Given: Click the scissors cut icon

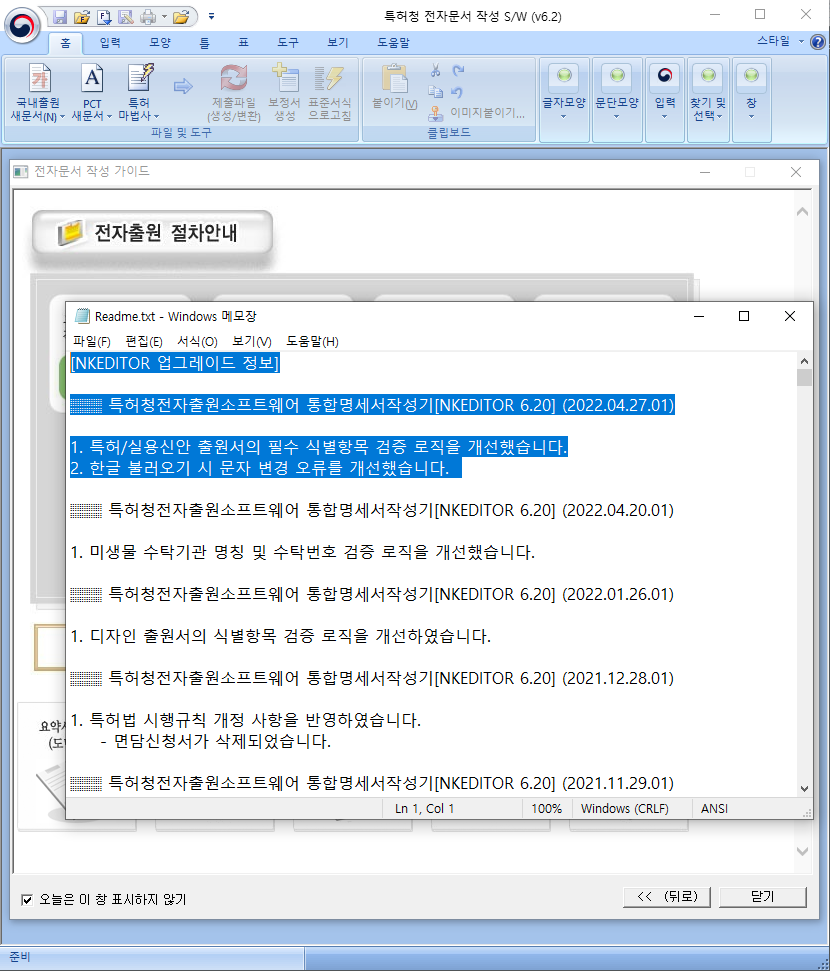Looking at the screenshot, I should point(435,71).
